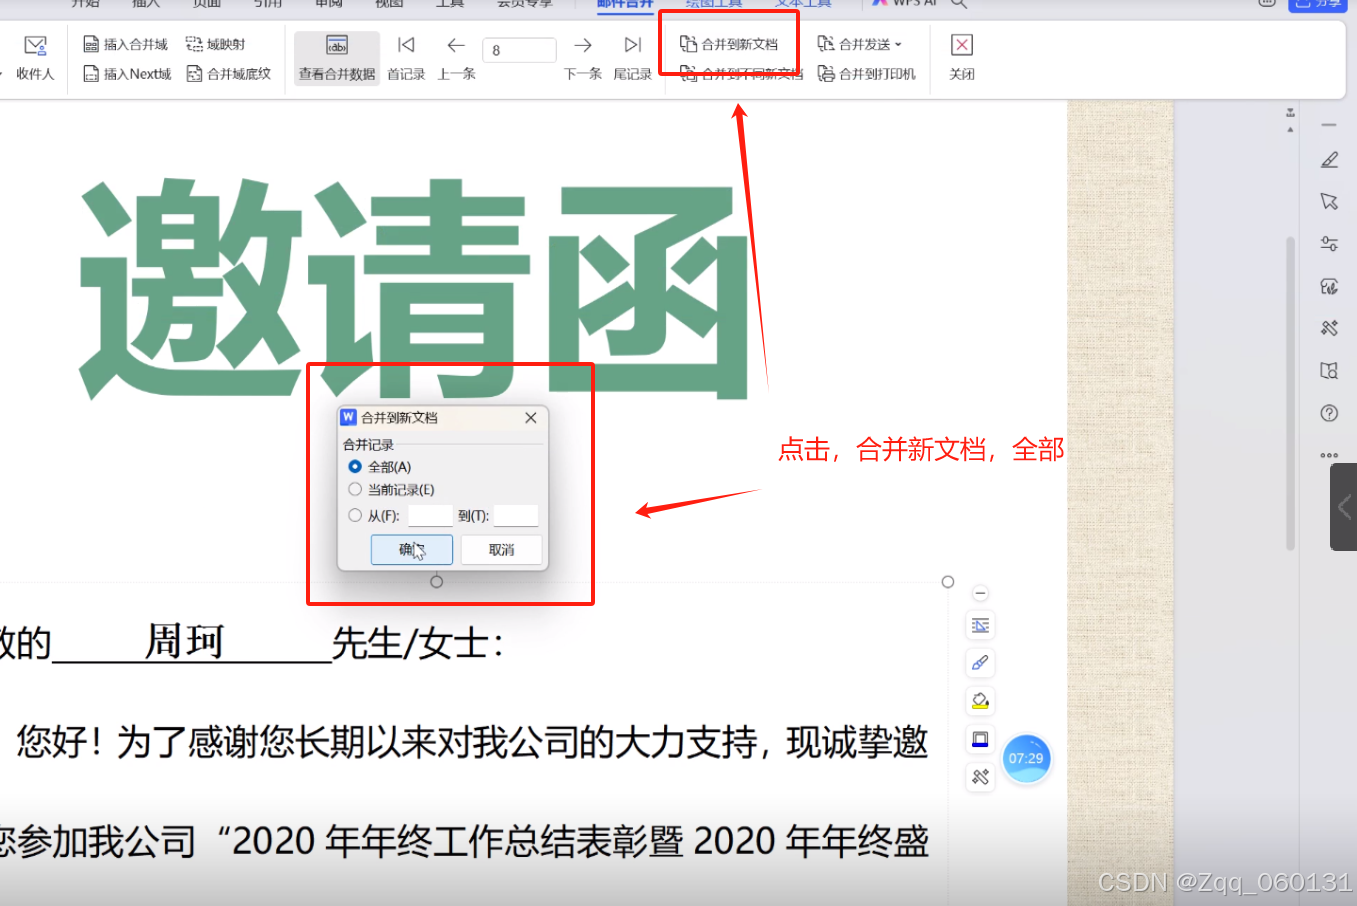The width and height of the screenshot is (1357, 906).
Task: Click the minus collapse button beside the text box
Action: (x=980, y=593)
